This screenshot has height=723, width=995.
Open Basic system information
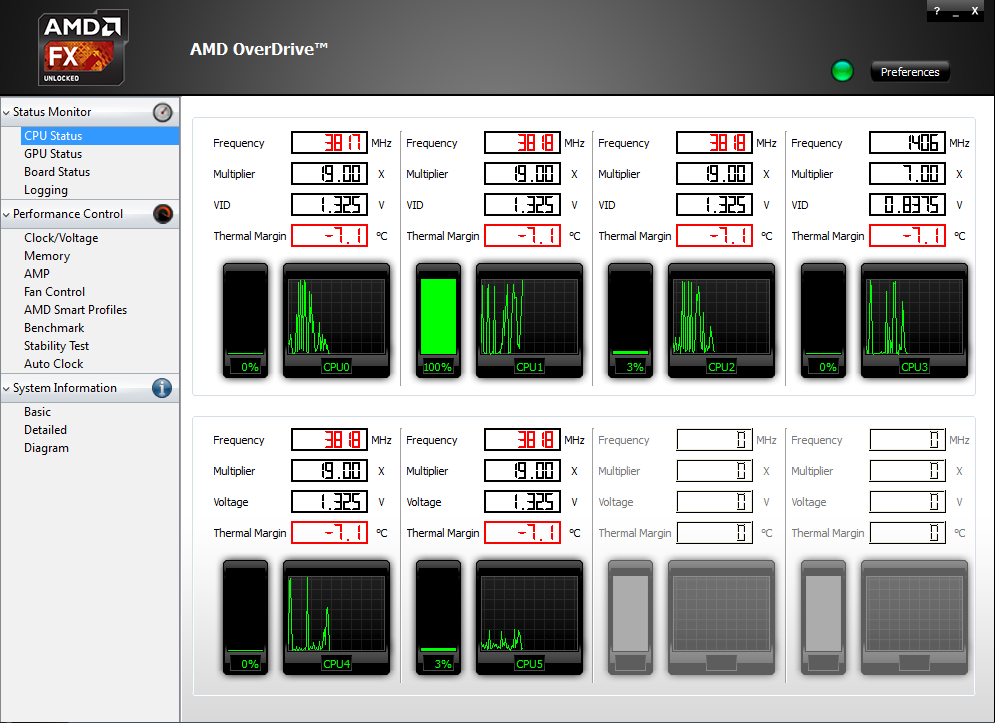(x=37, y=412)
